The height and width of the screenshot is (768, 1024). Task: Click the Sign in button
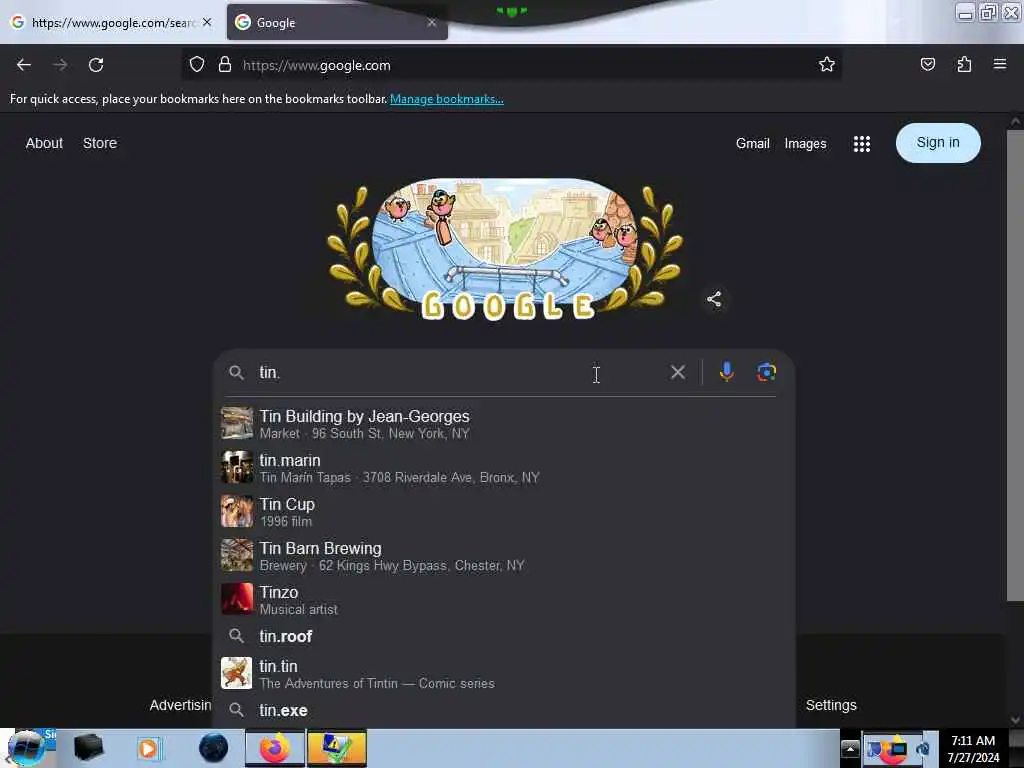pos(938,142)
